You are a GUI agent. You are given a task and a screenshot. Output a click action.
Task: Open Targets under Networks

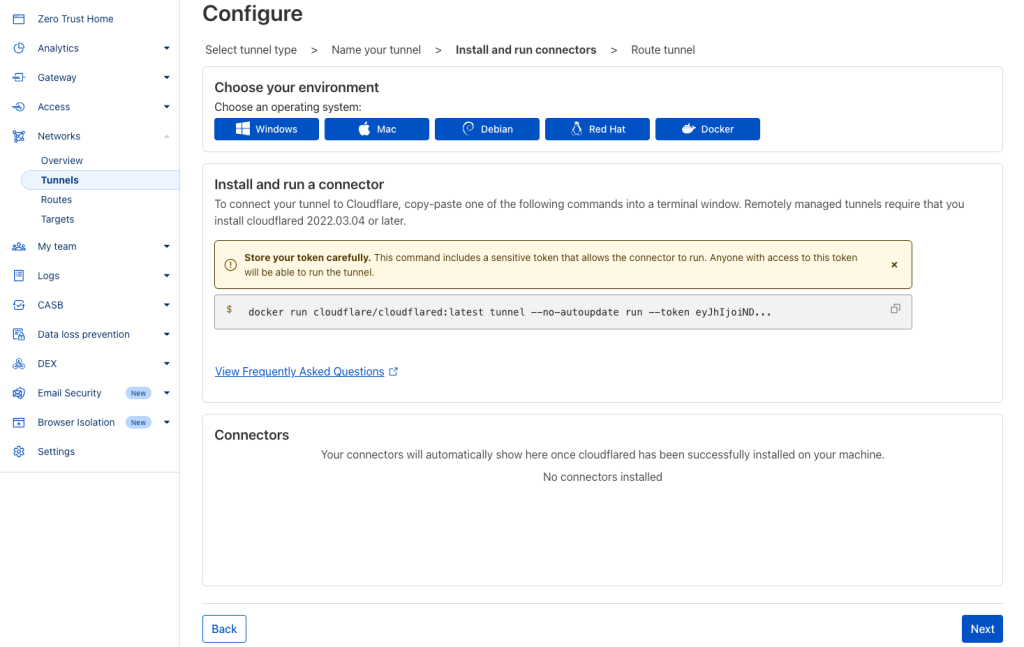(x=57, y=219)
